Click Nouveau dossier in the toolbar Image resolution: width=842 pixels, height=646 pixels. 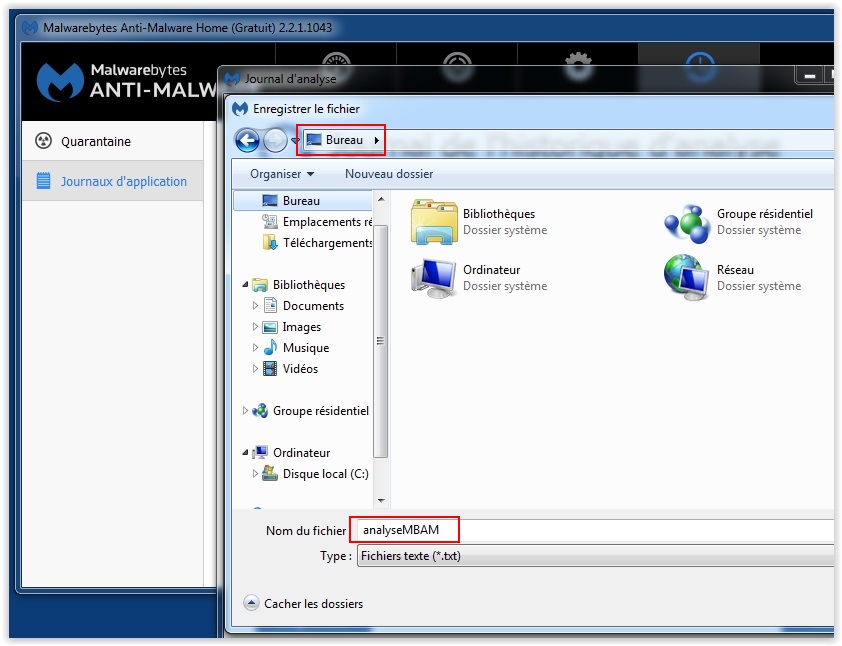coord(389,174)
